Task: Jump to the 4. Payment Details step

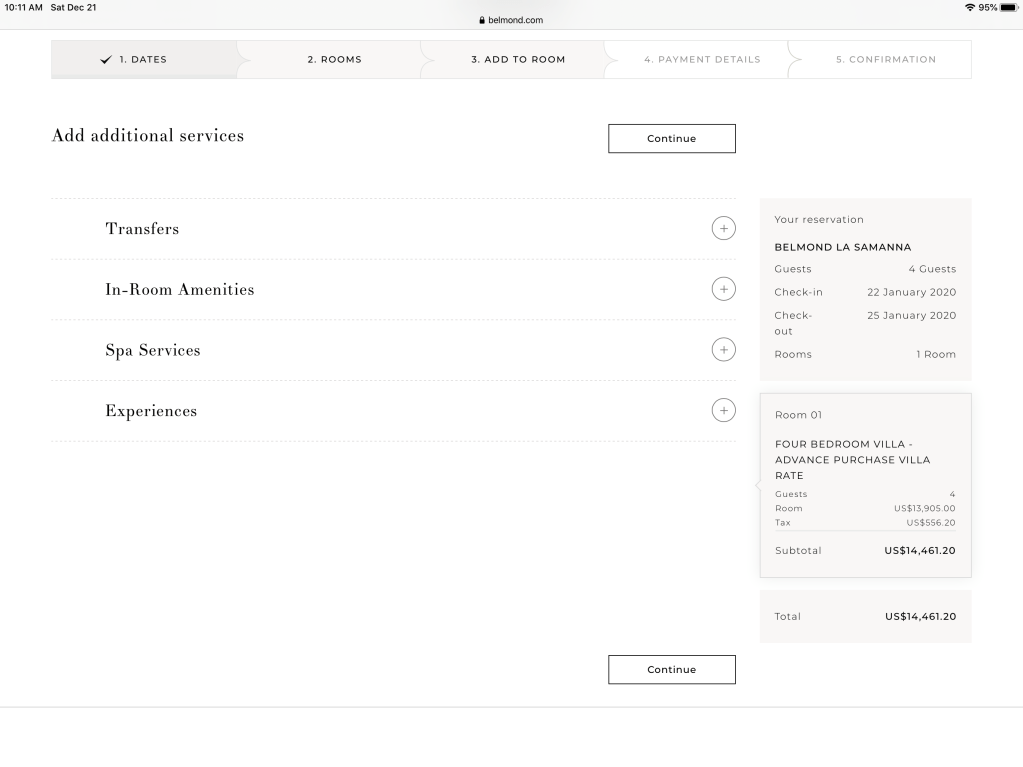Action: click(x=702, y=60)
